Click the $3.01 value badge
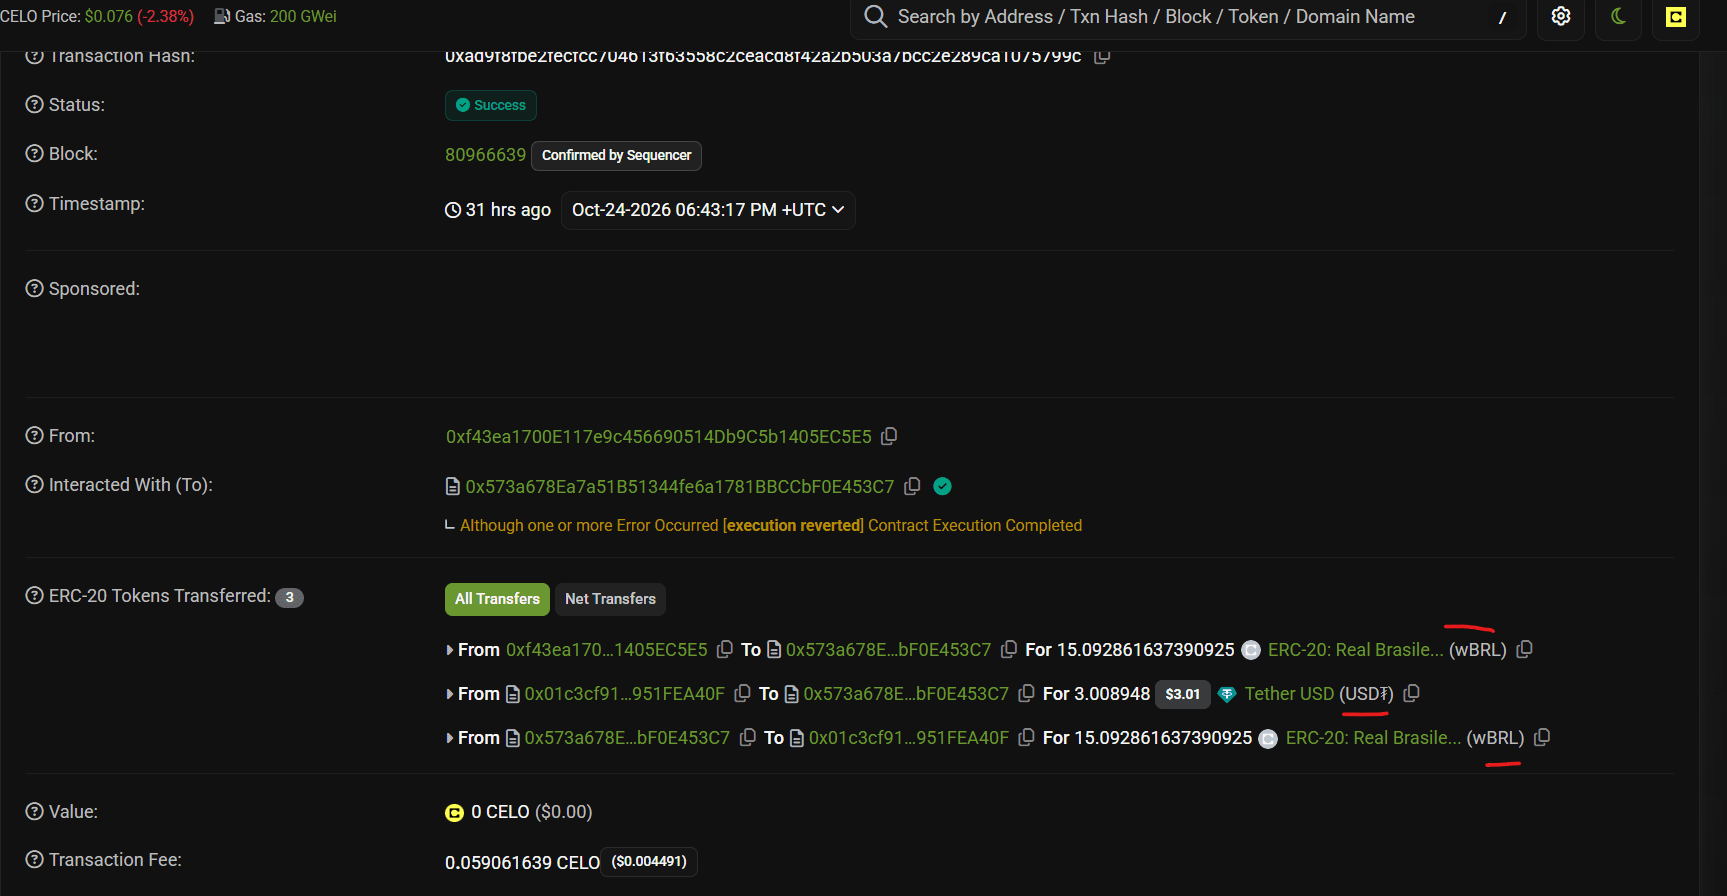The width and height of the screenshot is (1727, 896). [x=1183, y=694]
